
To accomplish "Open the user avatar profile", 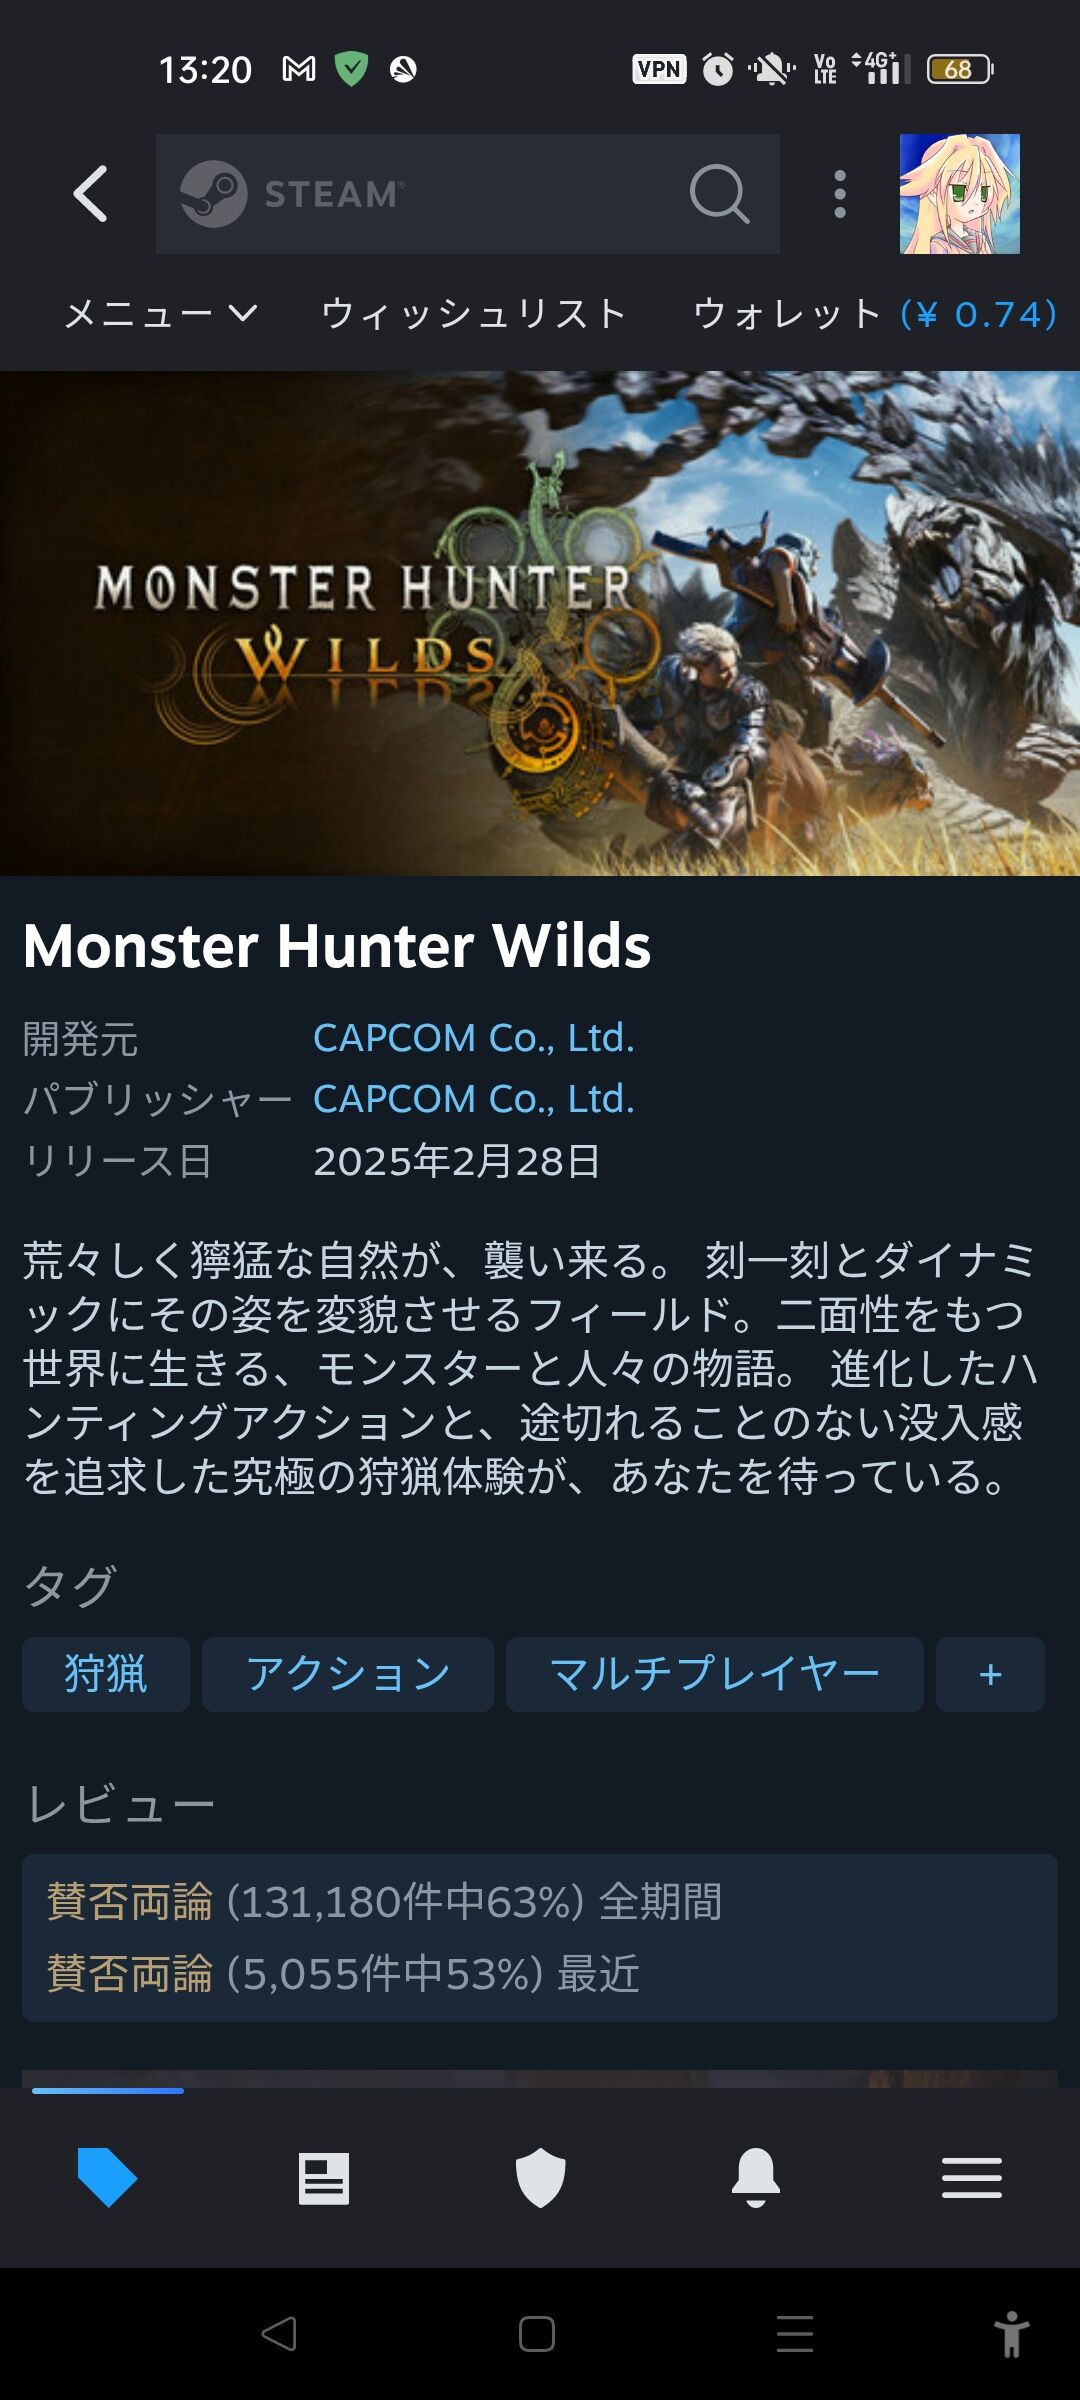I will coord(959,194).
